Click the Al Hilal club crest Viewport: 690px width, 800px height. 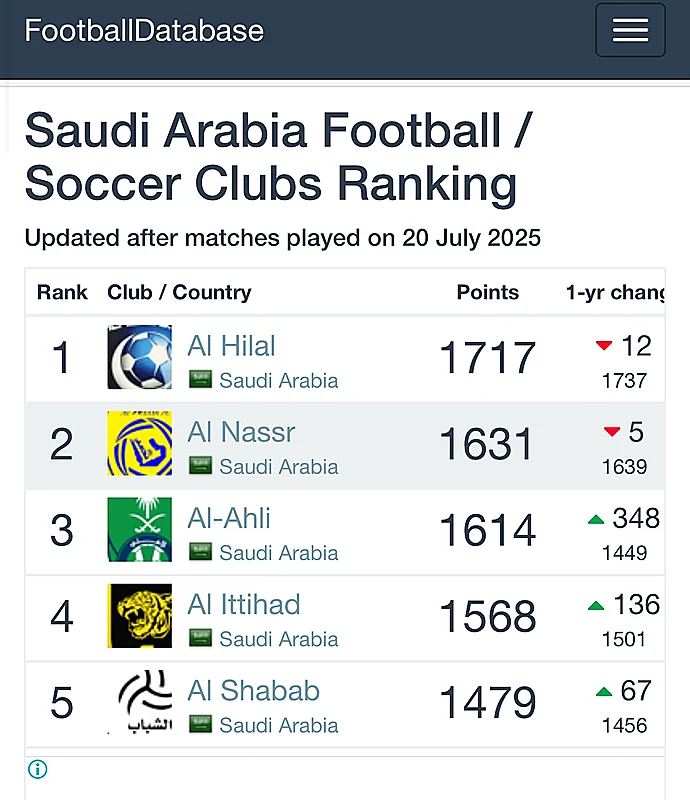[x=139, y=357]
